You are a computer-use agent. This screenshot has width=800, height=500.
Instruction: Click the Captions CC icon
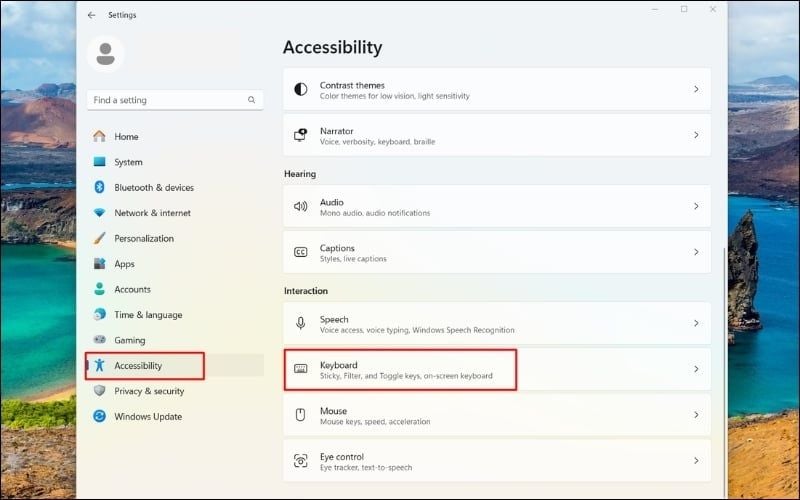tap(301, 252)
